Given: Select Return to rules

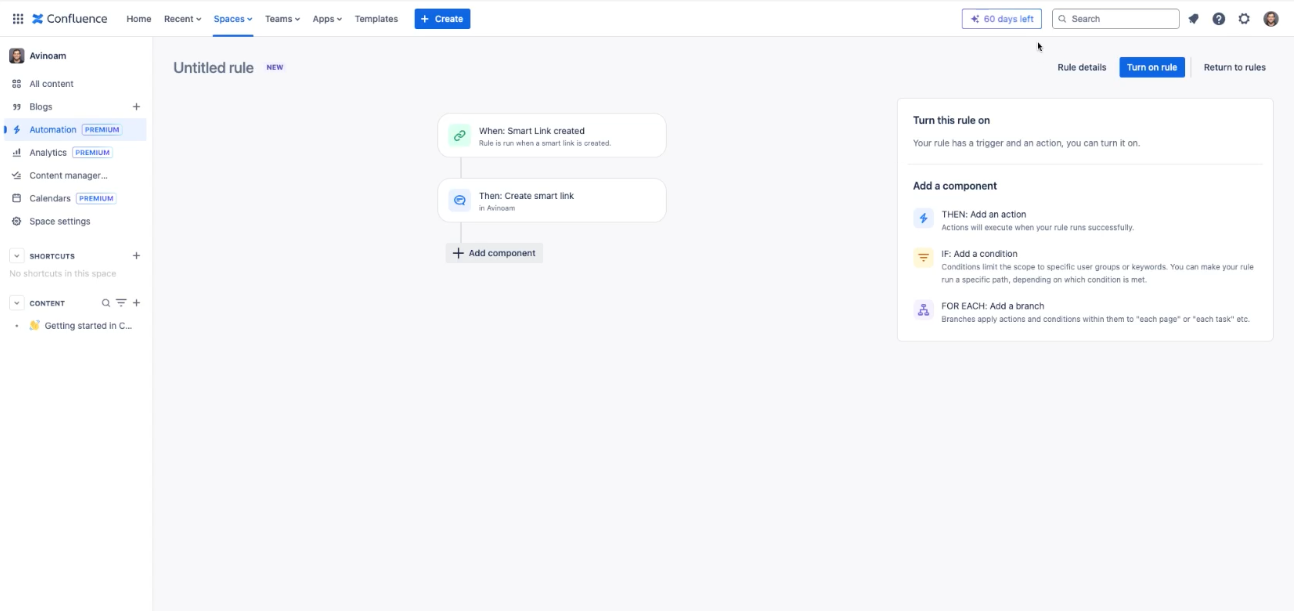Looking at the screenshot, I should 1236,66.
